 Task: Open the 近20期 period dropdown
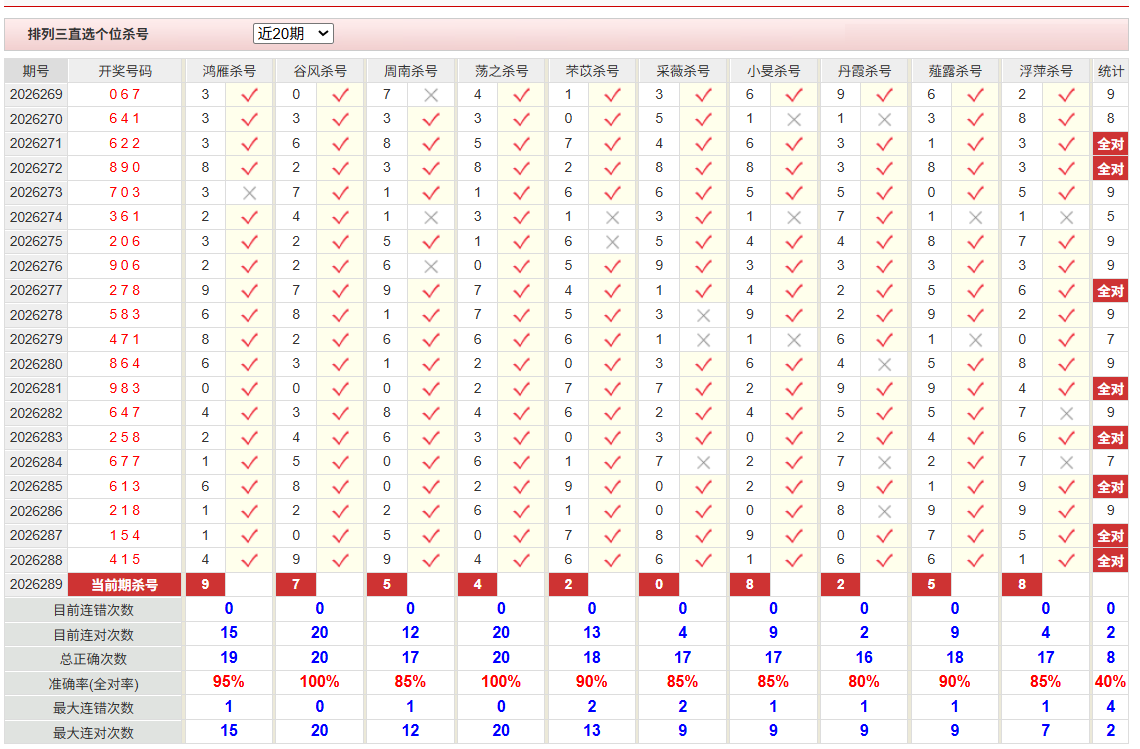pos(293,33)
